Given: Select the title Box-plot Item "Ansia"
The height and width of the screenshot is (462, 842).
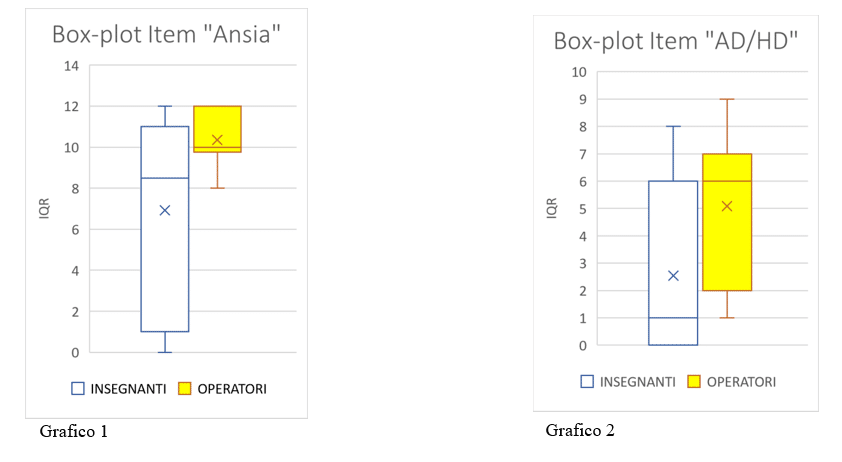Looking at the screenshot, I should tap(166, 35).
